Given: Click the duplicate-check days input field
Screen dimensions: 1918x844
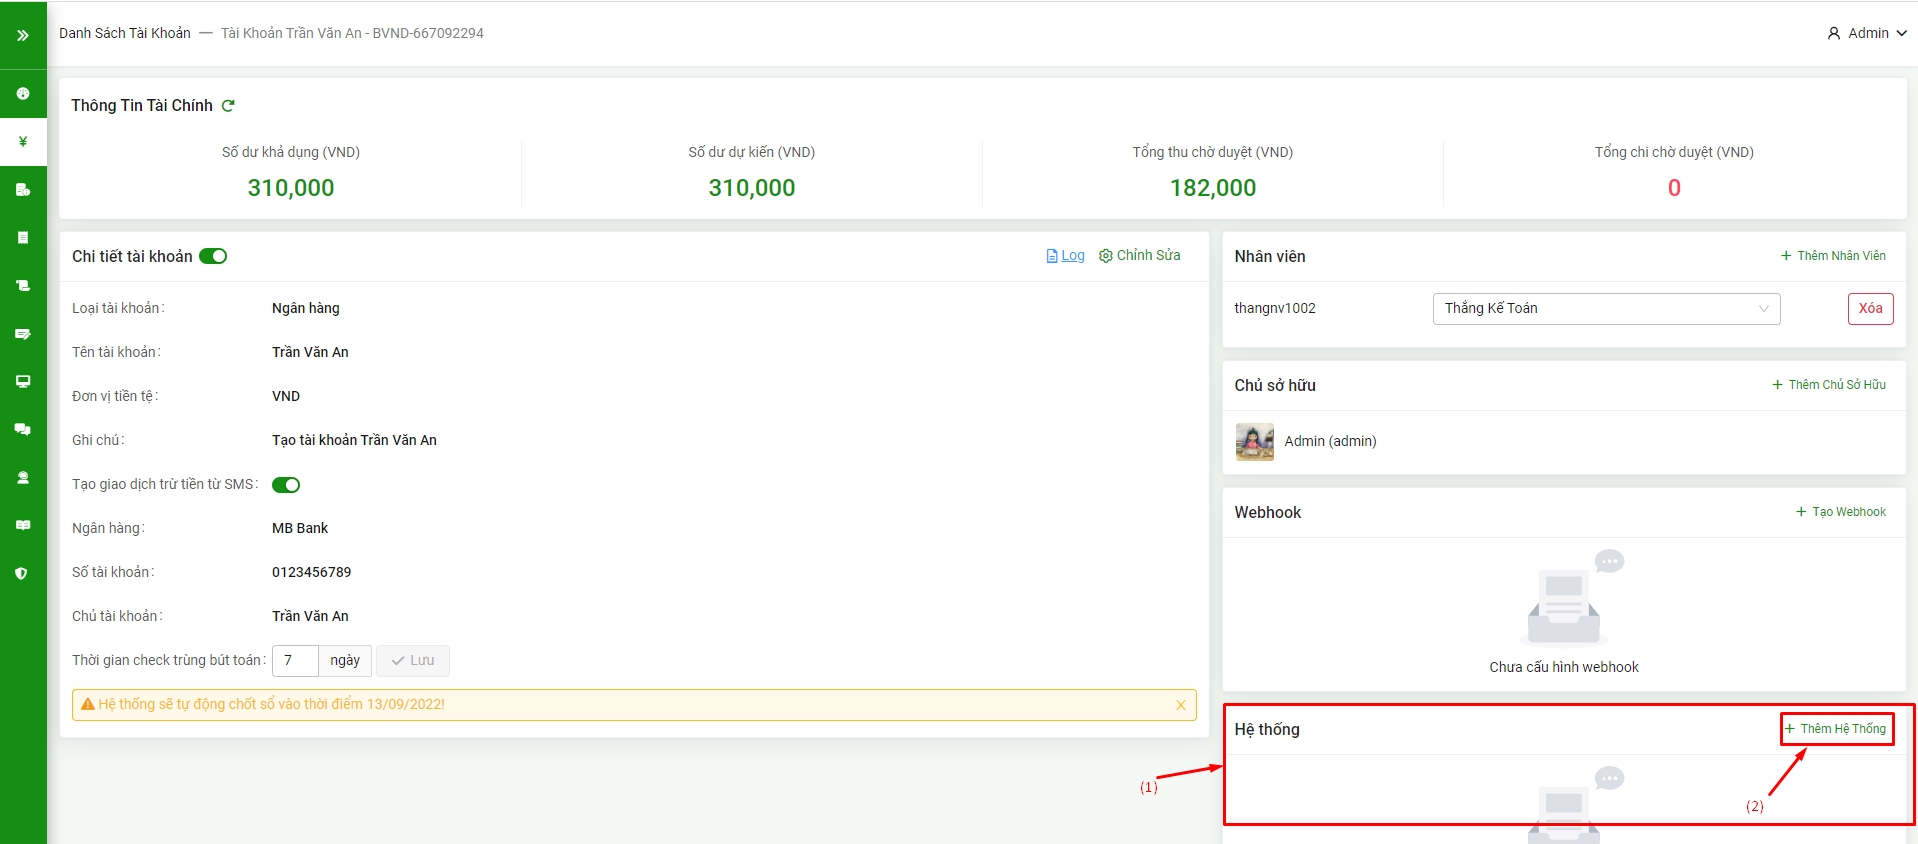Looking at the screenshot, I should pyautogui.click(x=295, y=661).
